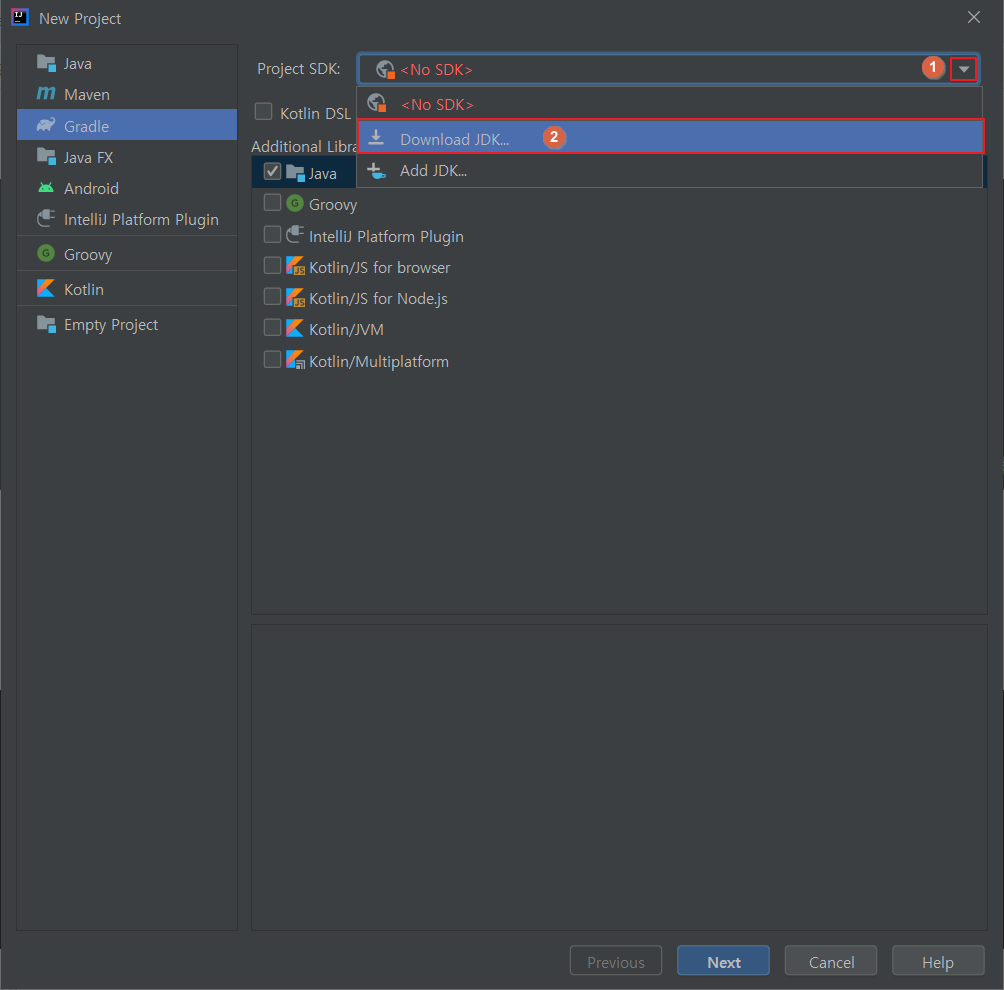Select Maven project type

coord(127,95)
